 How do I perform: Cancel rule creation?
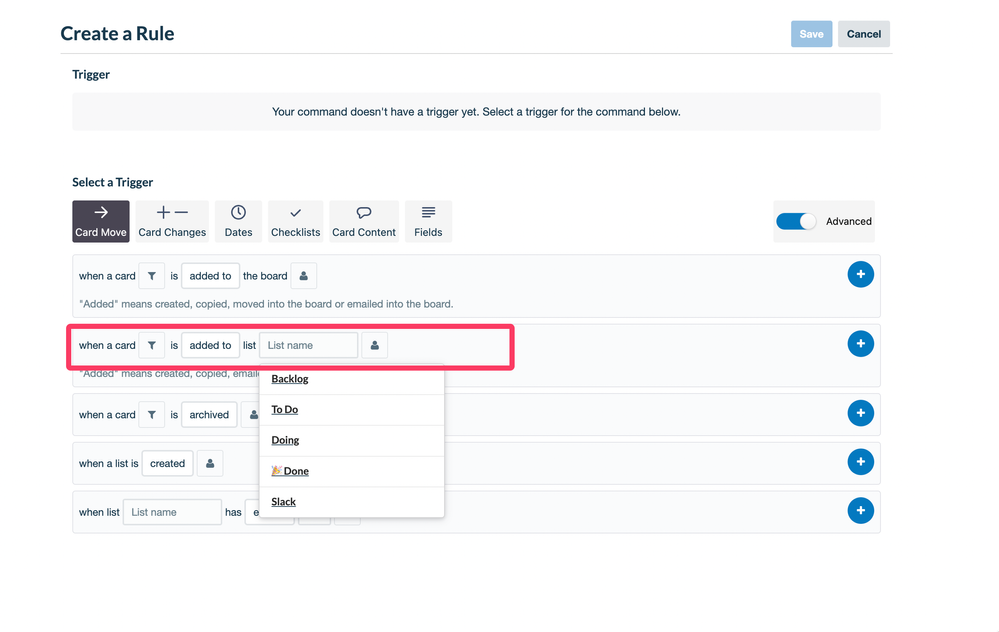tap(863, 34)
